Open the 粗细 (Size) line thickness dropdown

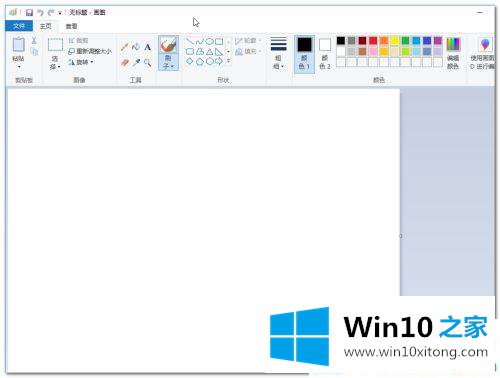tap(279, 53)
